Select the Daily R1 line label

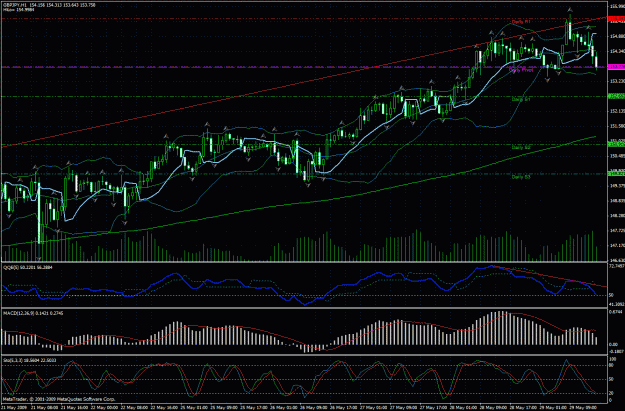click(x=521, y=22)
